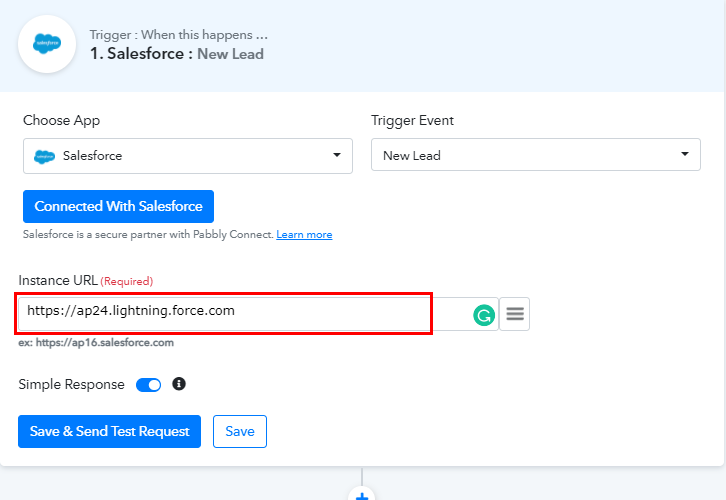Click the plus icon to add step
Image resolution: width=726 pixels, height=500 pixels.
pos(362,495)
